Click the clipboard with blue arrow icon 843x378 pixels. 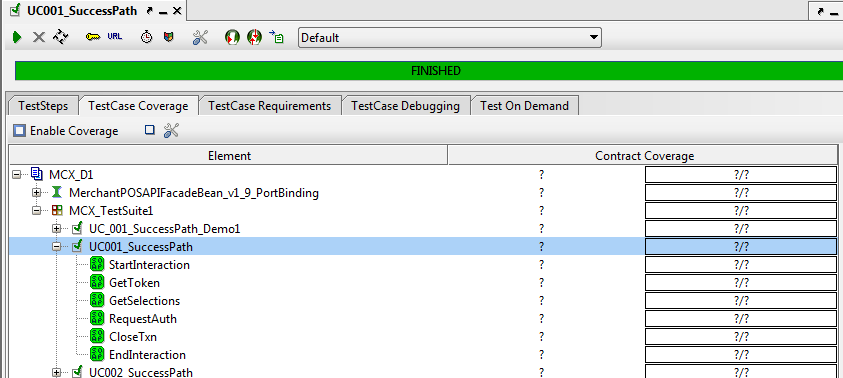coord(276,37)
